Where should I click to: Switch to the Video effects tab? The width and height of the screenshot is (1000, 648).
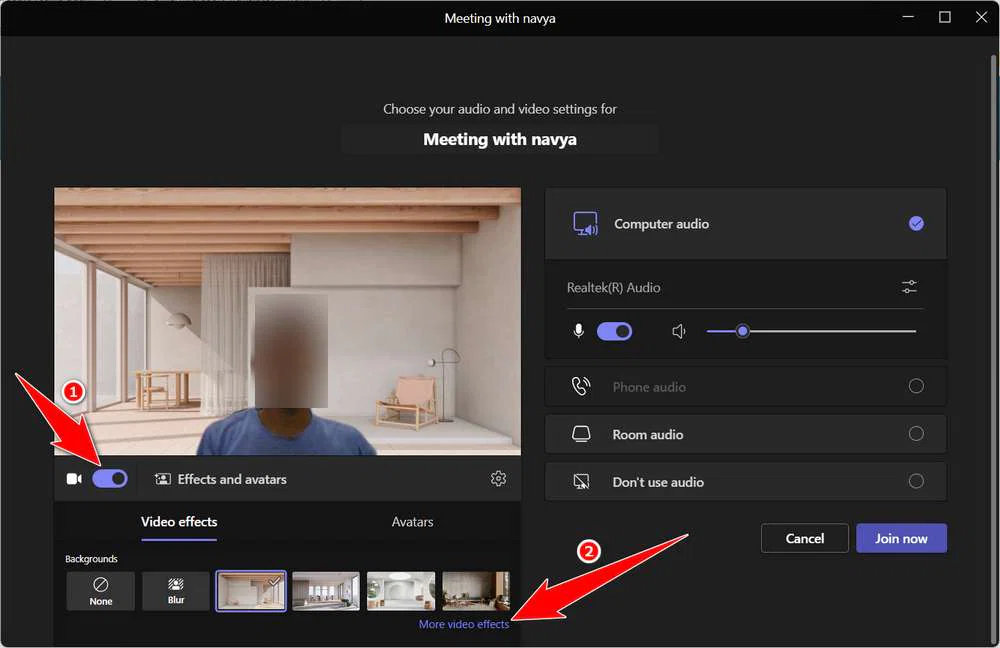(x=178, y=521)
